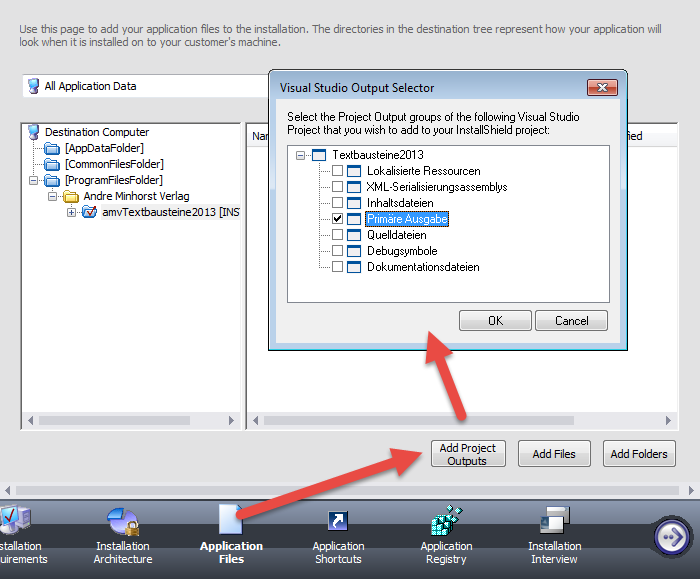
Task: Check the Dokumentationsdateien checkbox
Action: 338,267
